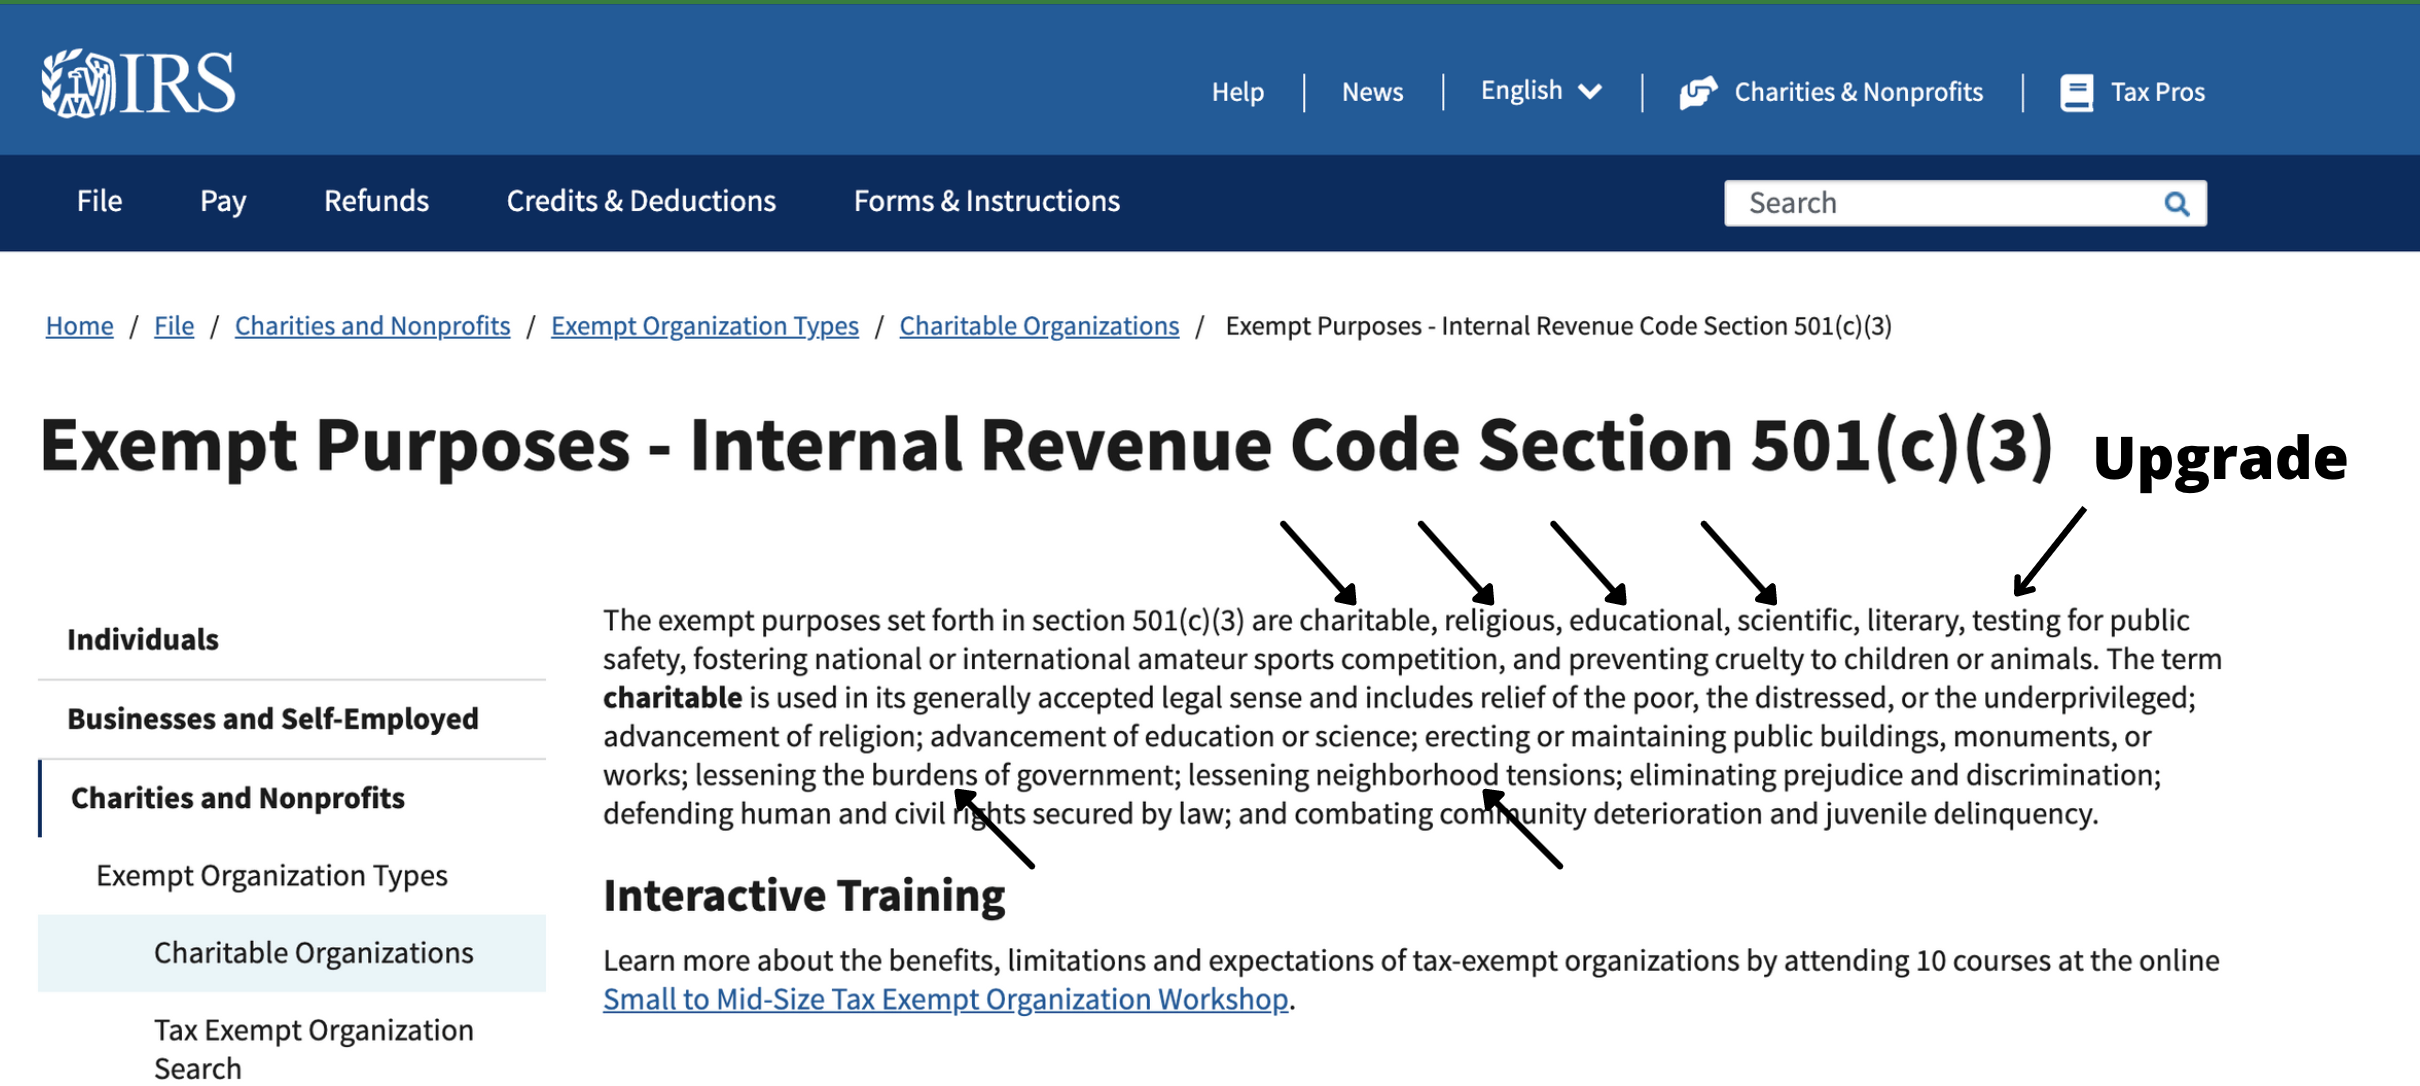Select Businesses and Self-Employed in sidebar
2420x1086 pixels.
[292, 719]
